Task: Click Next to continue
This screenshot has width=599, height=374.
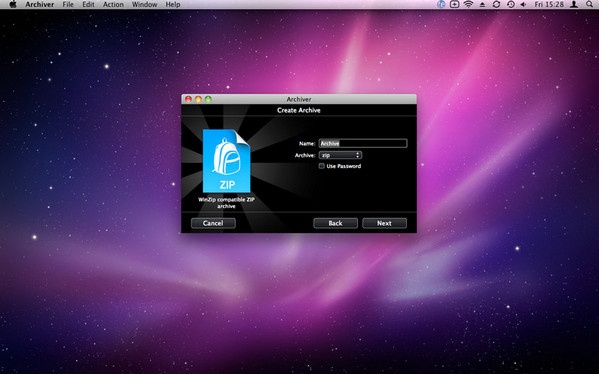Action: [384, 223]
